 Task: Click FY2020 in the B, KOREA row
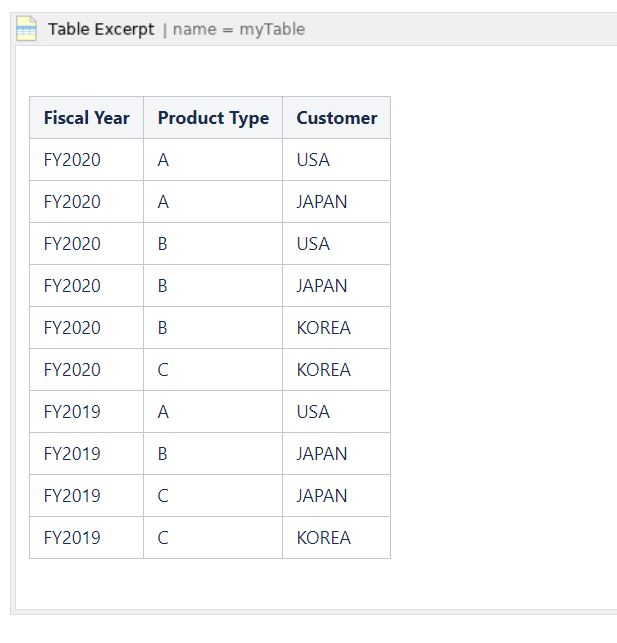(72, 328)
